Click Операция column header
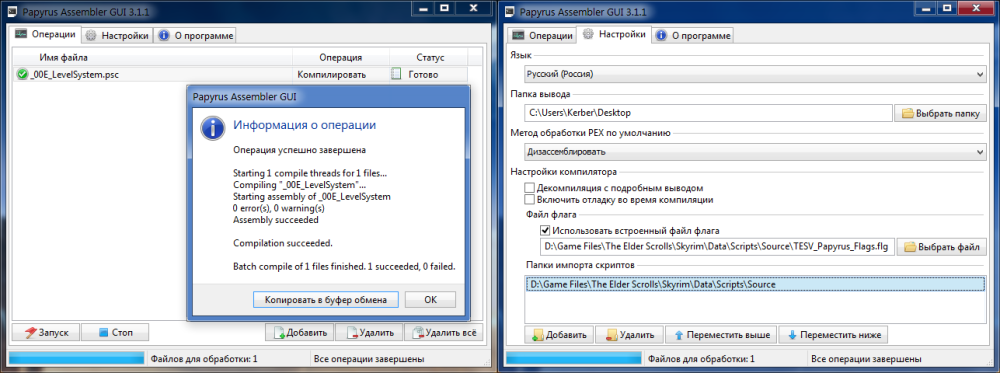This screenshot has height=373, width=1000. coord(341,57)
